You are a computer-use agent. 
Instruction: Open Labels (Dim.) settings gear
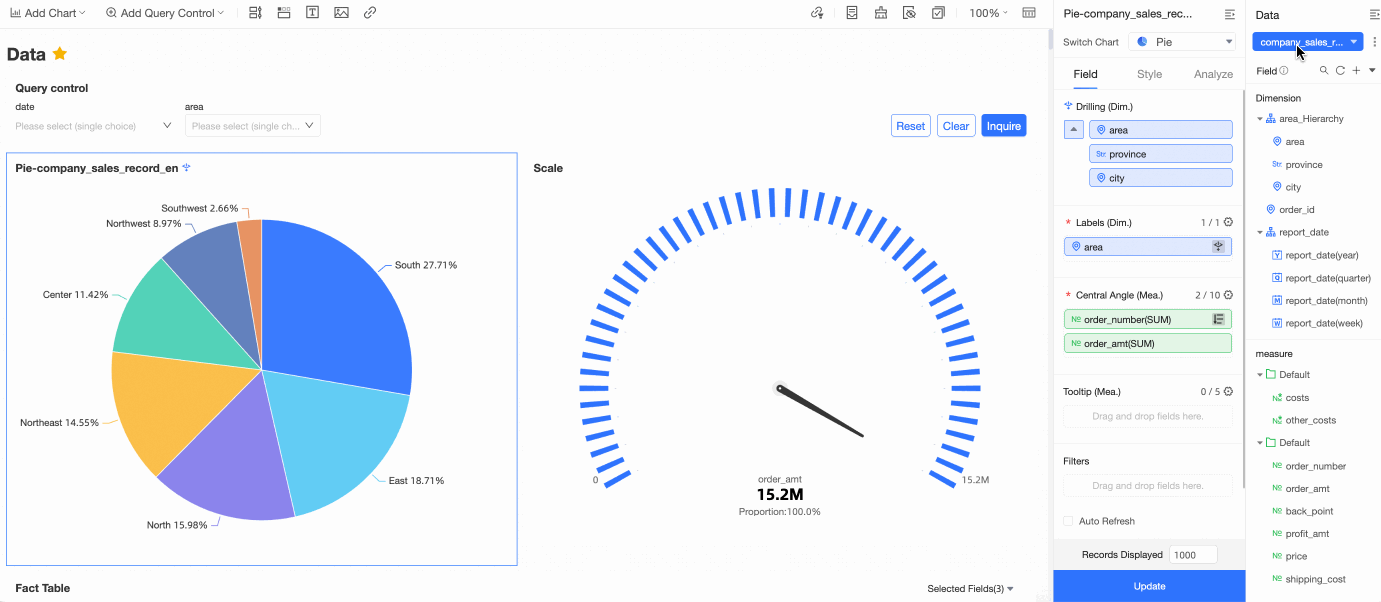[1228, 222]
